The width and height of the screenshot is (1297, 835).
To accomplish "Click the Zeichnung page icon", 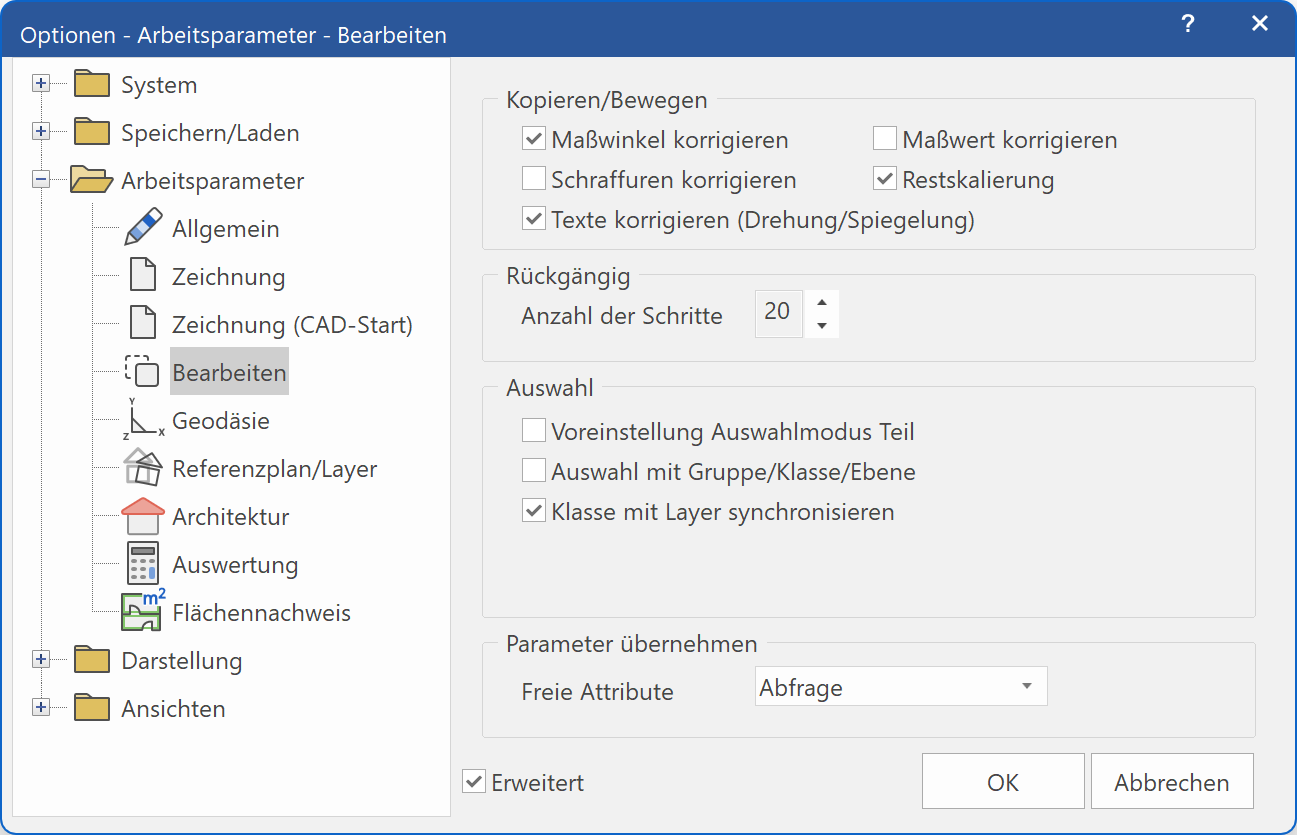I will click(143, 276).
